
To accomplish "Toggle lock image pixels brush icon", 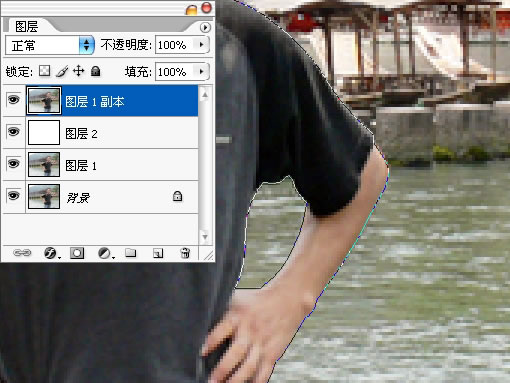I will 62,71.
